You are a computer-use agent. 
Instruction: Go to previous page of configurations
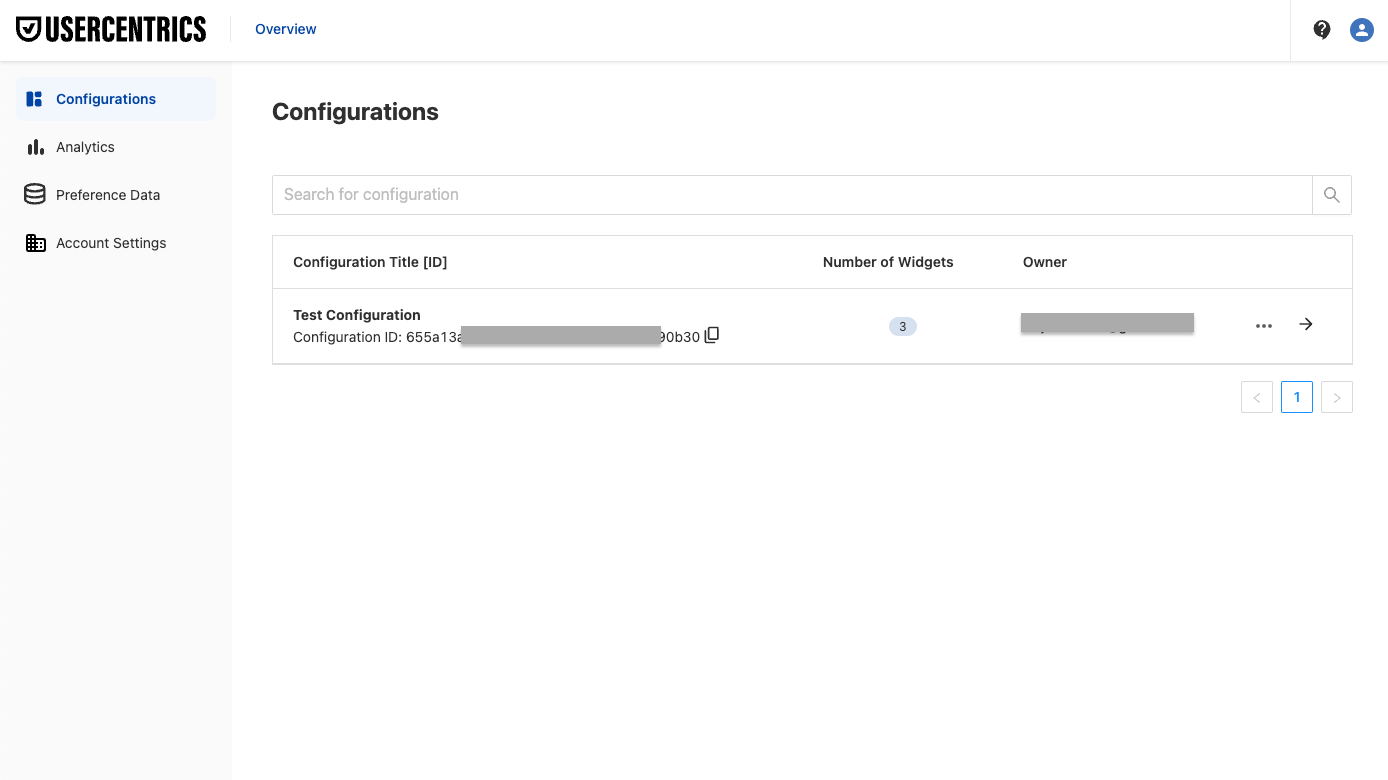1257,397
